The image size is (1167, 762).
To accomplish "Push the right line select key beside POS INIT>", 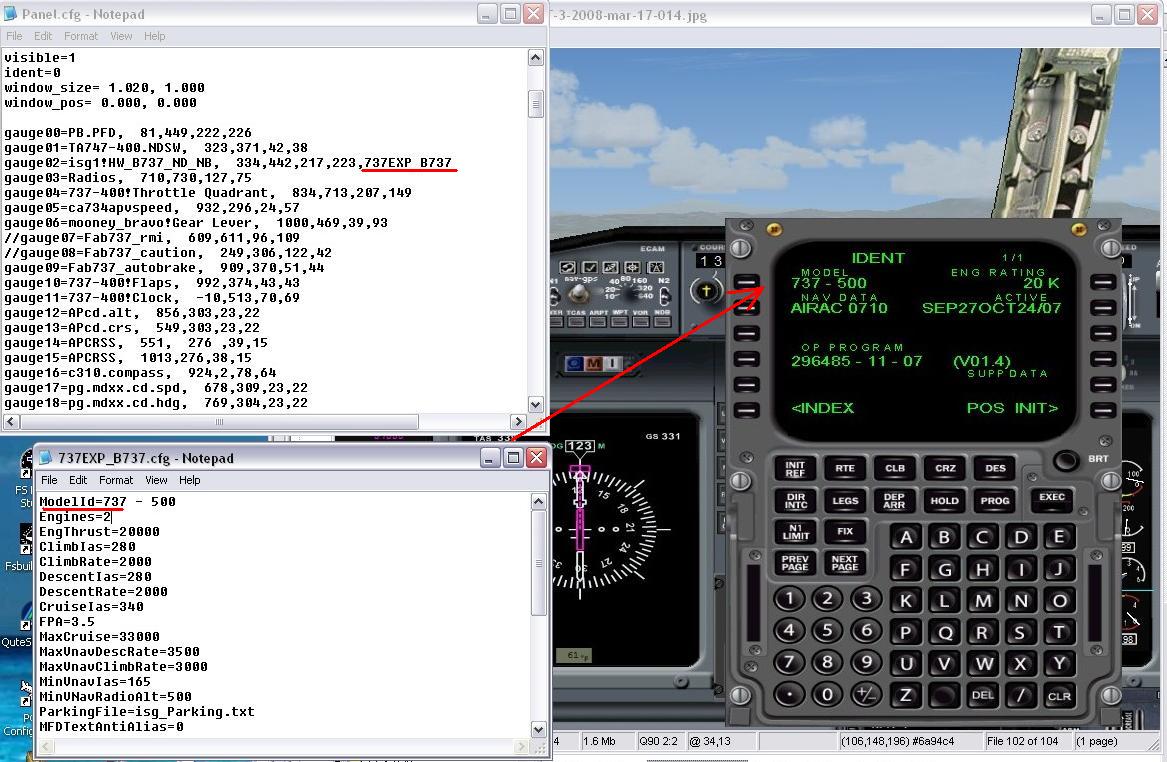I will coord(1103,410).
